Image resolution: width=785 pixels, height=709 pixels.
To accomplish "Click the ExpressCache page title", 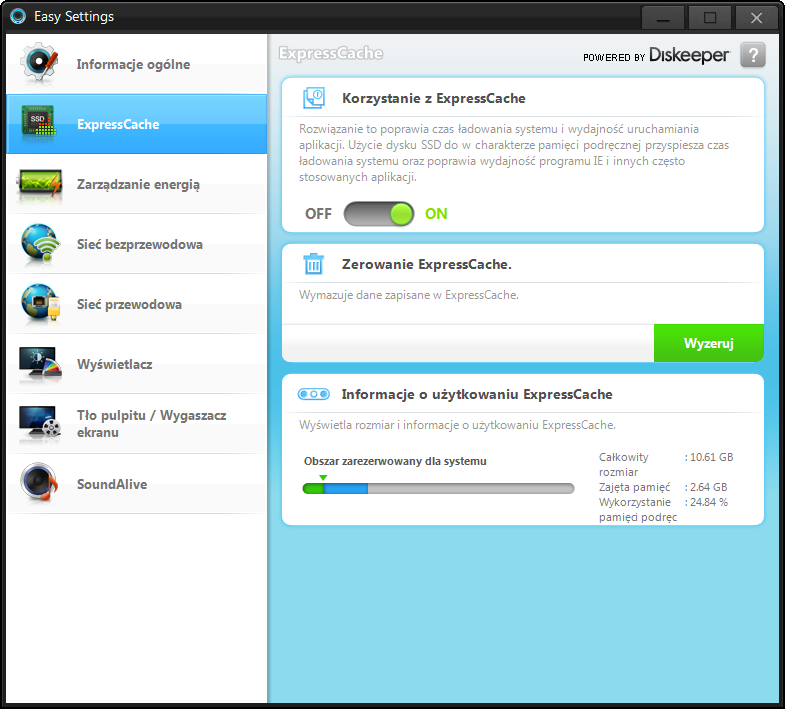I will pyautogui.click(x=331, y=53).
